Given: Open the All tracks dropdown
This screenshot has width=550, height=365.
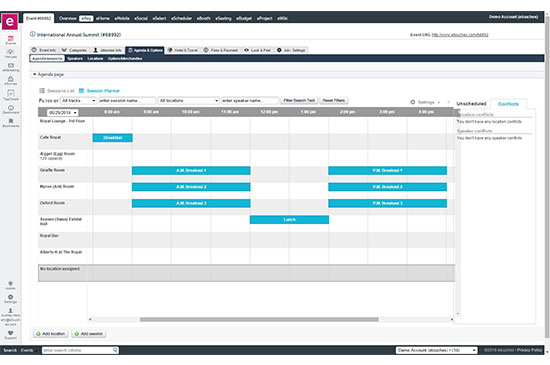Looking at the screenshot, I should 79,101.
